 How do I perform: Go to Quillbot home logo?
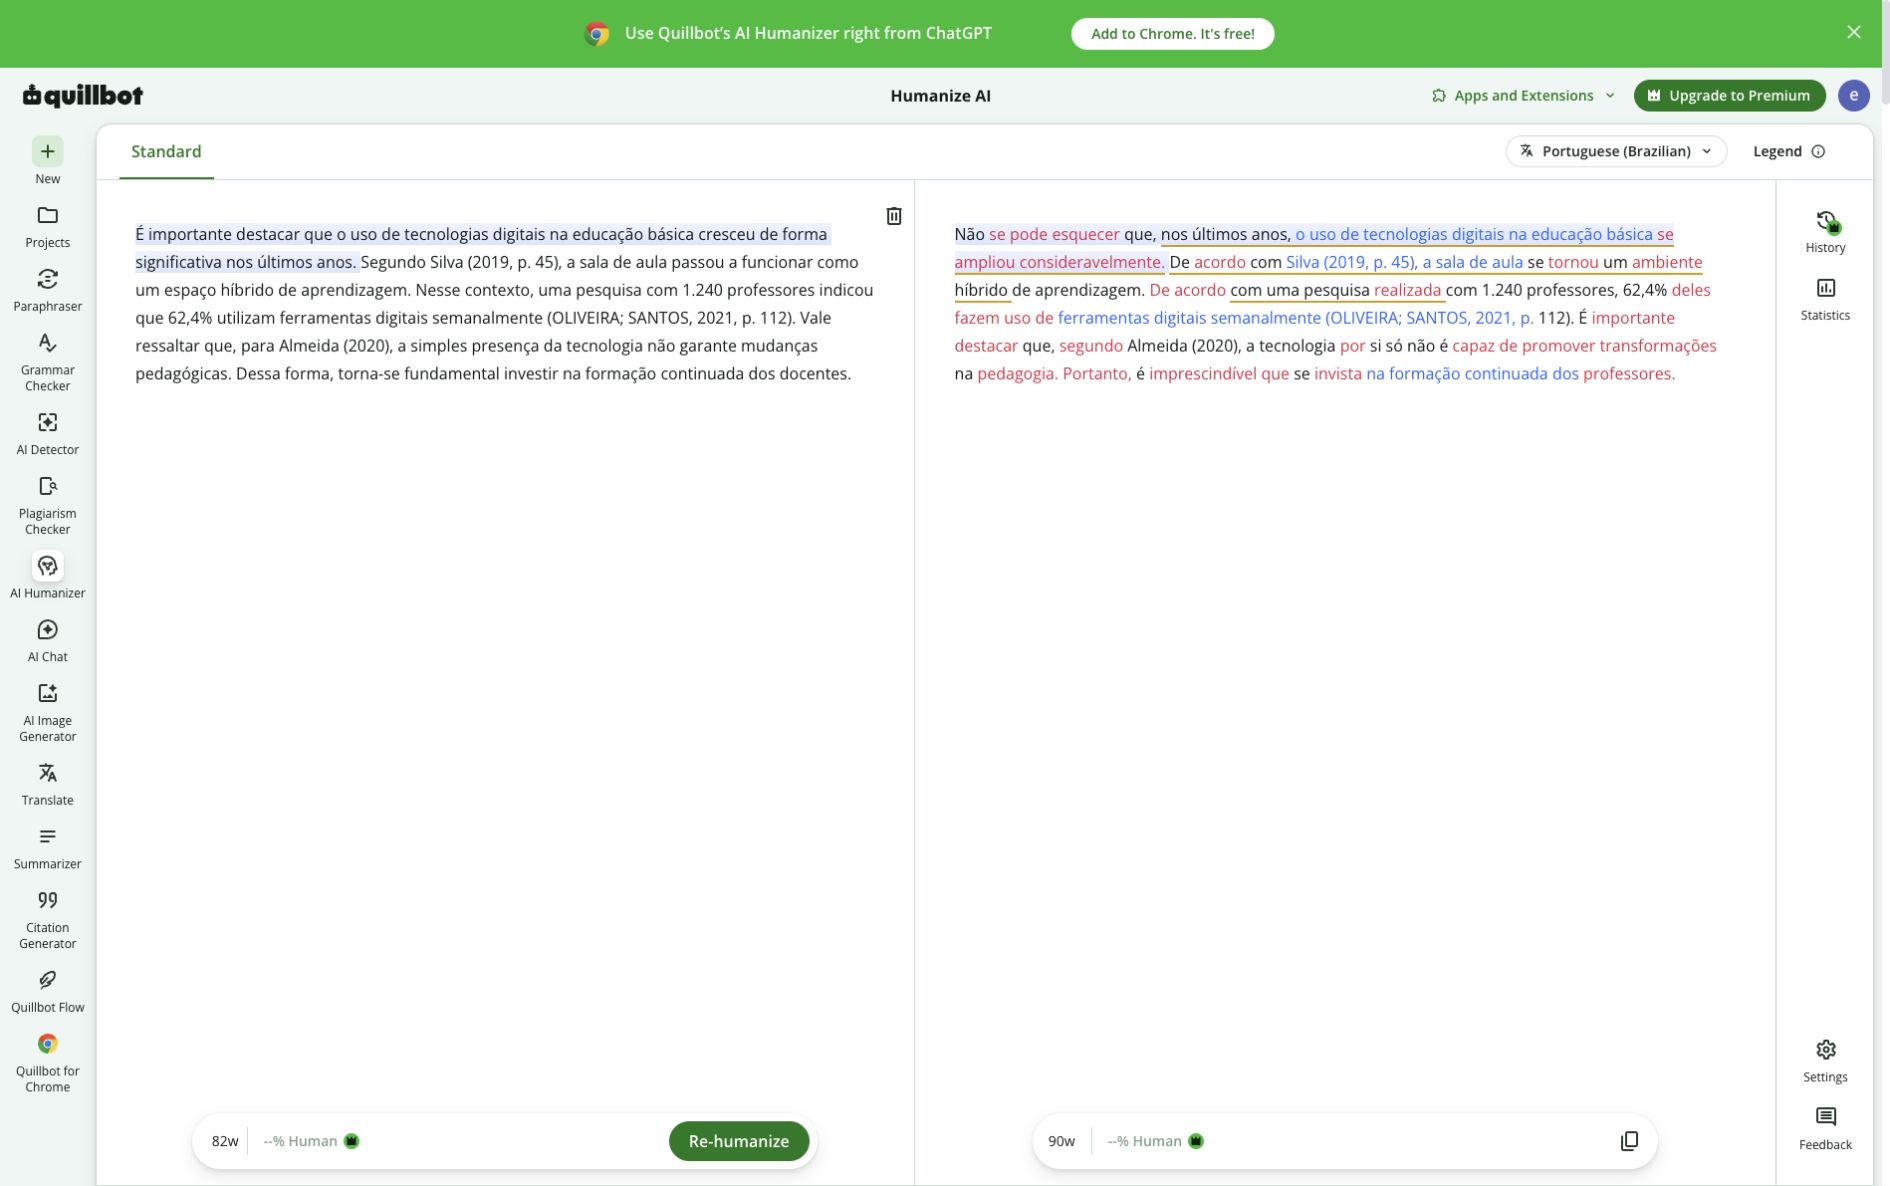click(83, 96)
